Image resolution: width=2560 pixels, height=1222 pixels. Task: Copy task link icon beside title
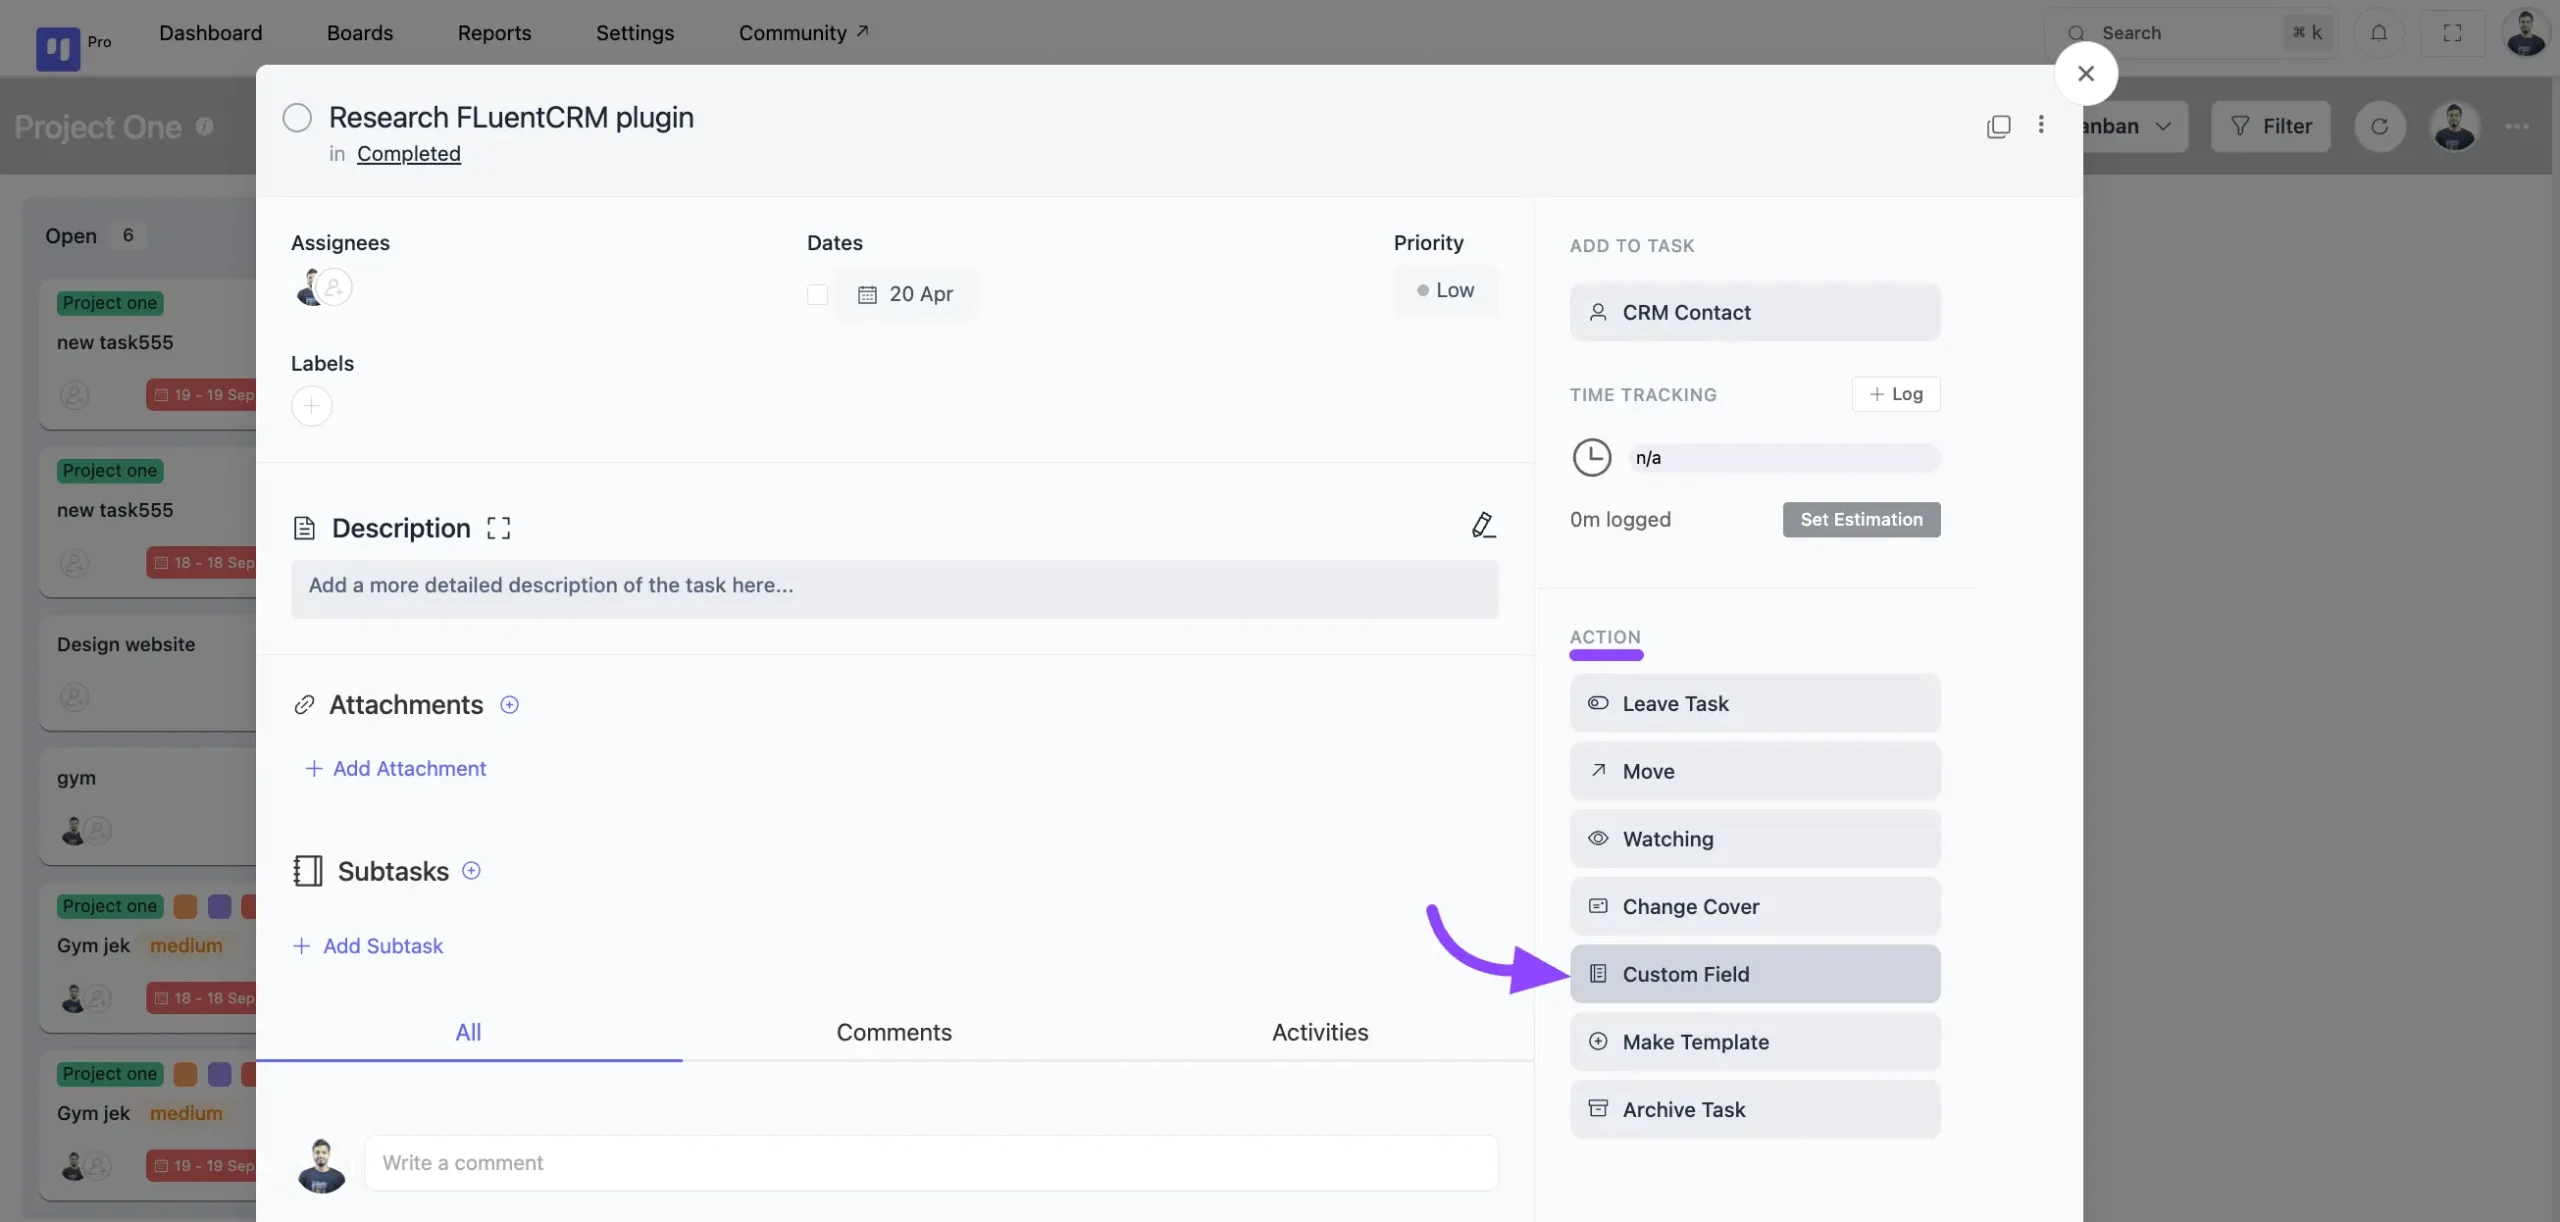click(1998, 126)
